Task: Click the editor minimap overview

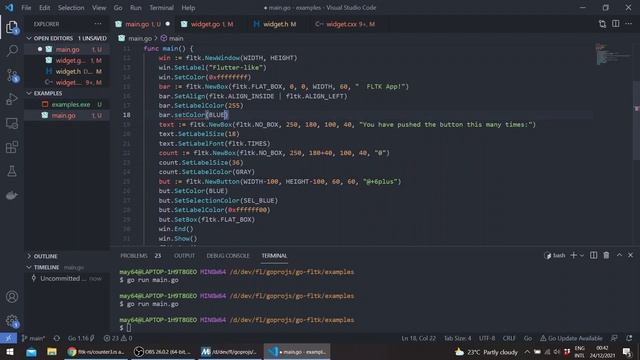Action: pos(612,53)
